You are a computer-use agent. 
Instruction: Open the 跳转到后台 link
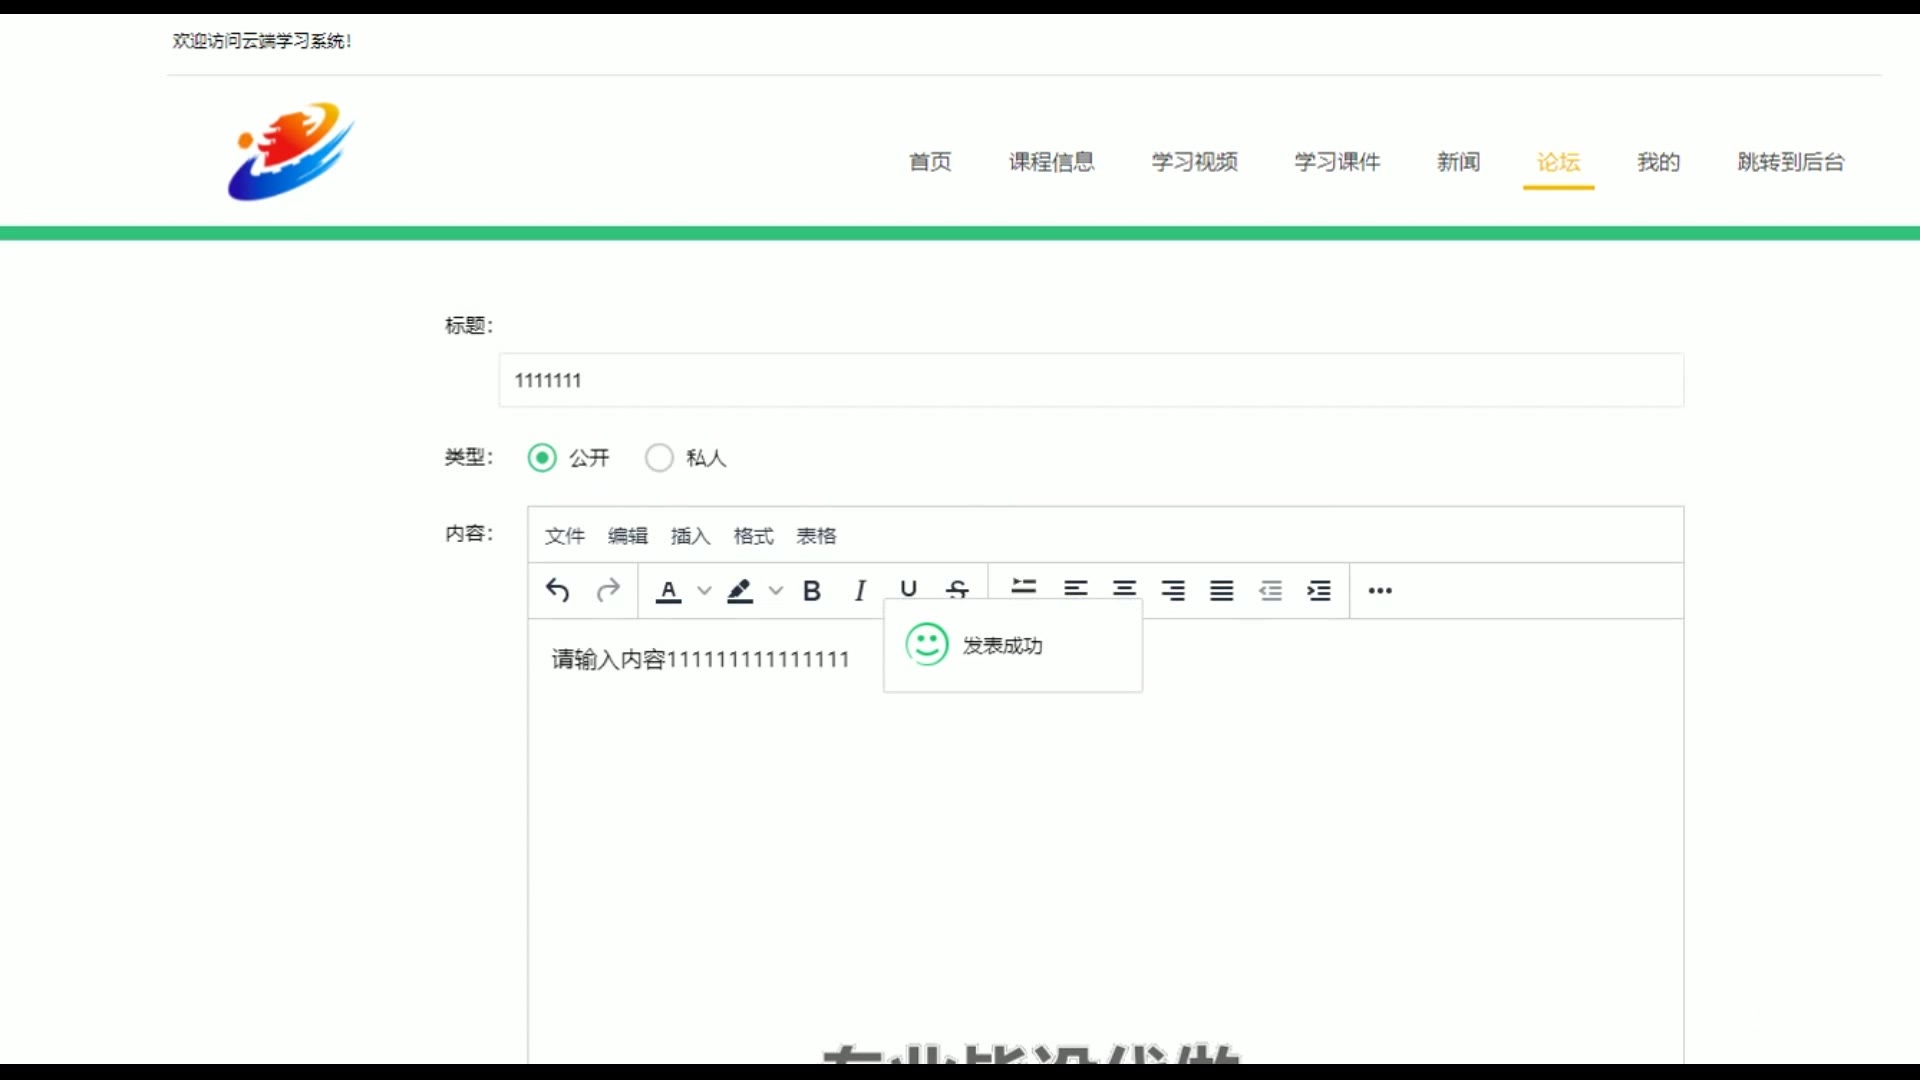click(x=1790, y=162)
